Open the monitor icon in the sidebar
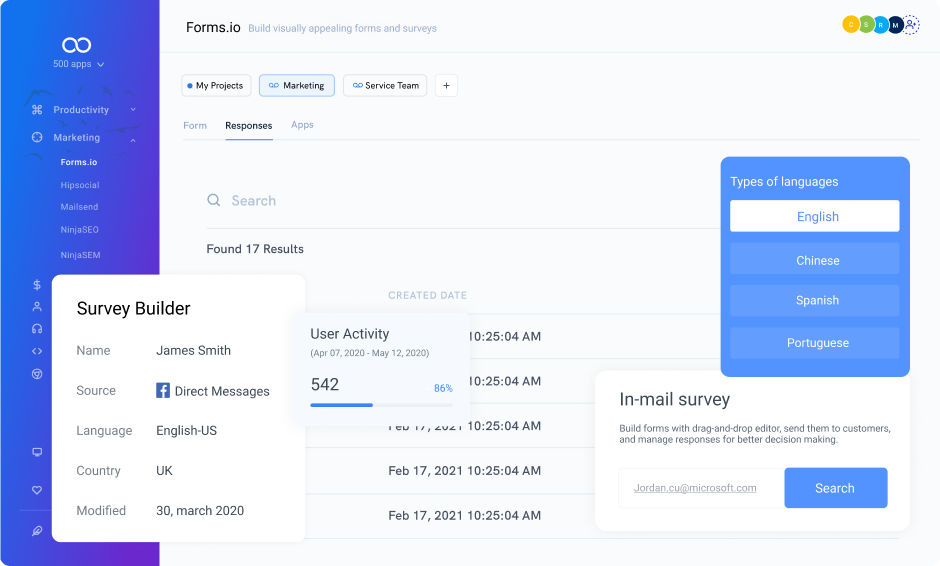Screen dimensions: 940x566 (37, 452)
